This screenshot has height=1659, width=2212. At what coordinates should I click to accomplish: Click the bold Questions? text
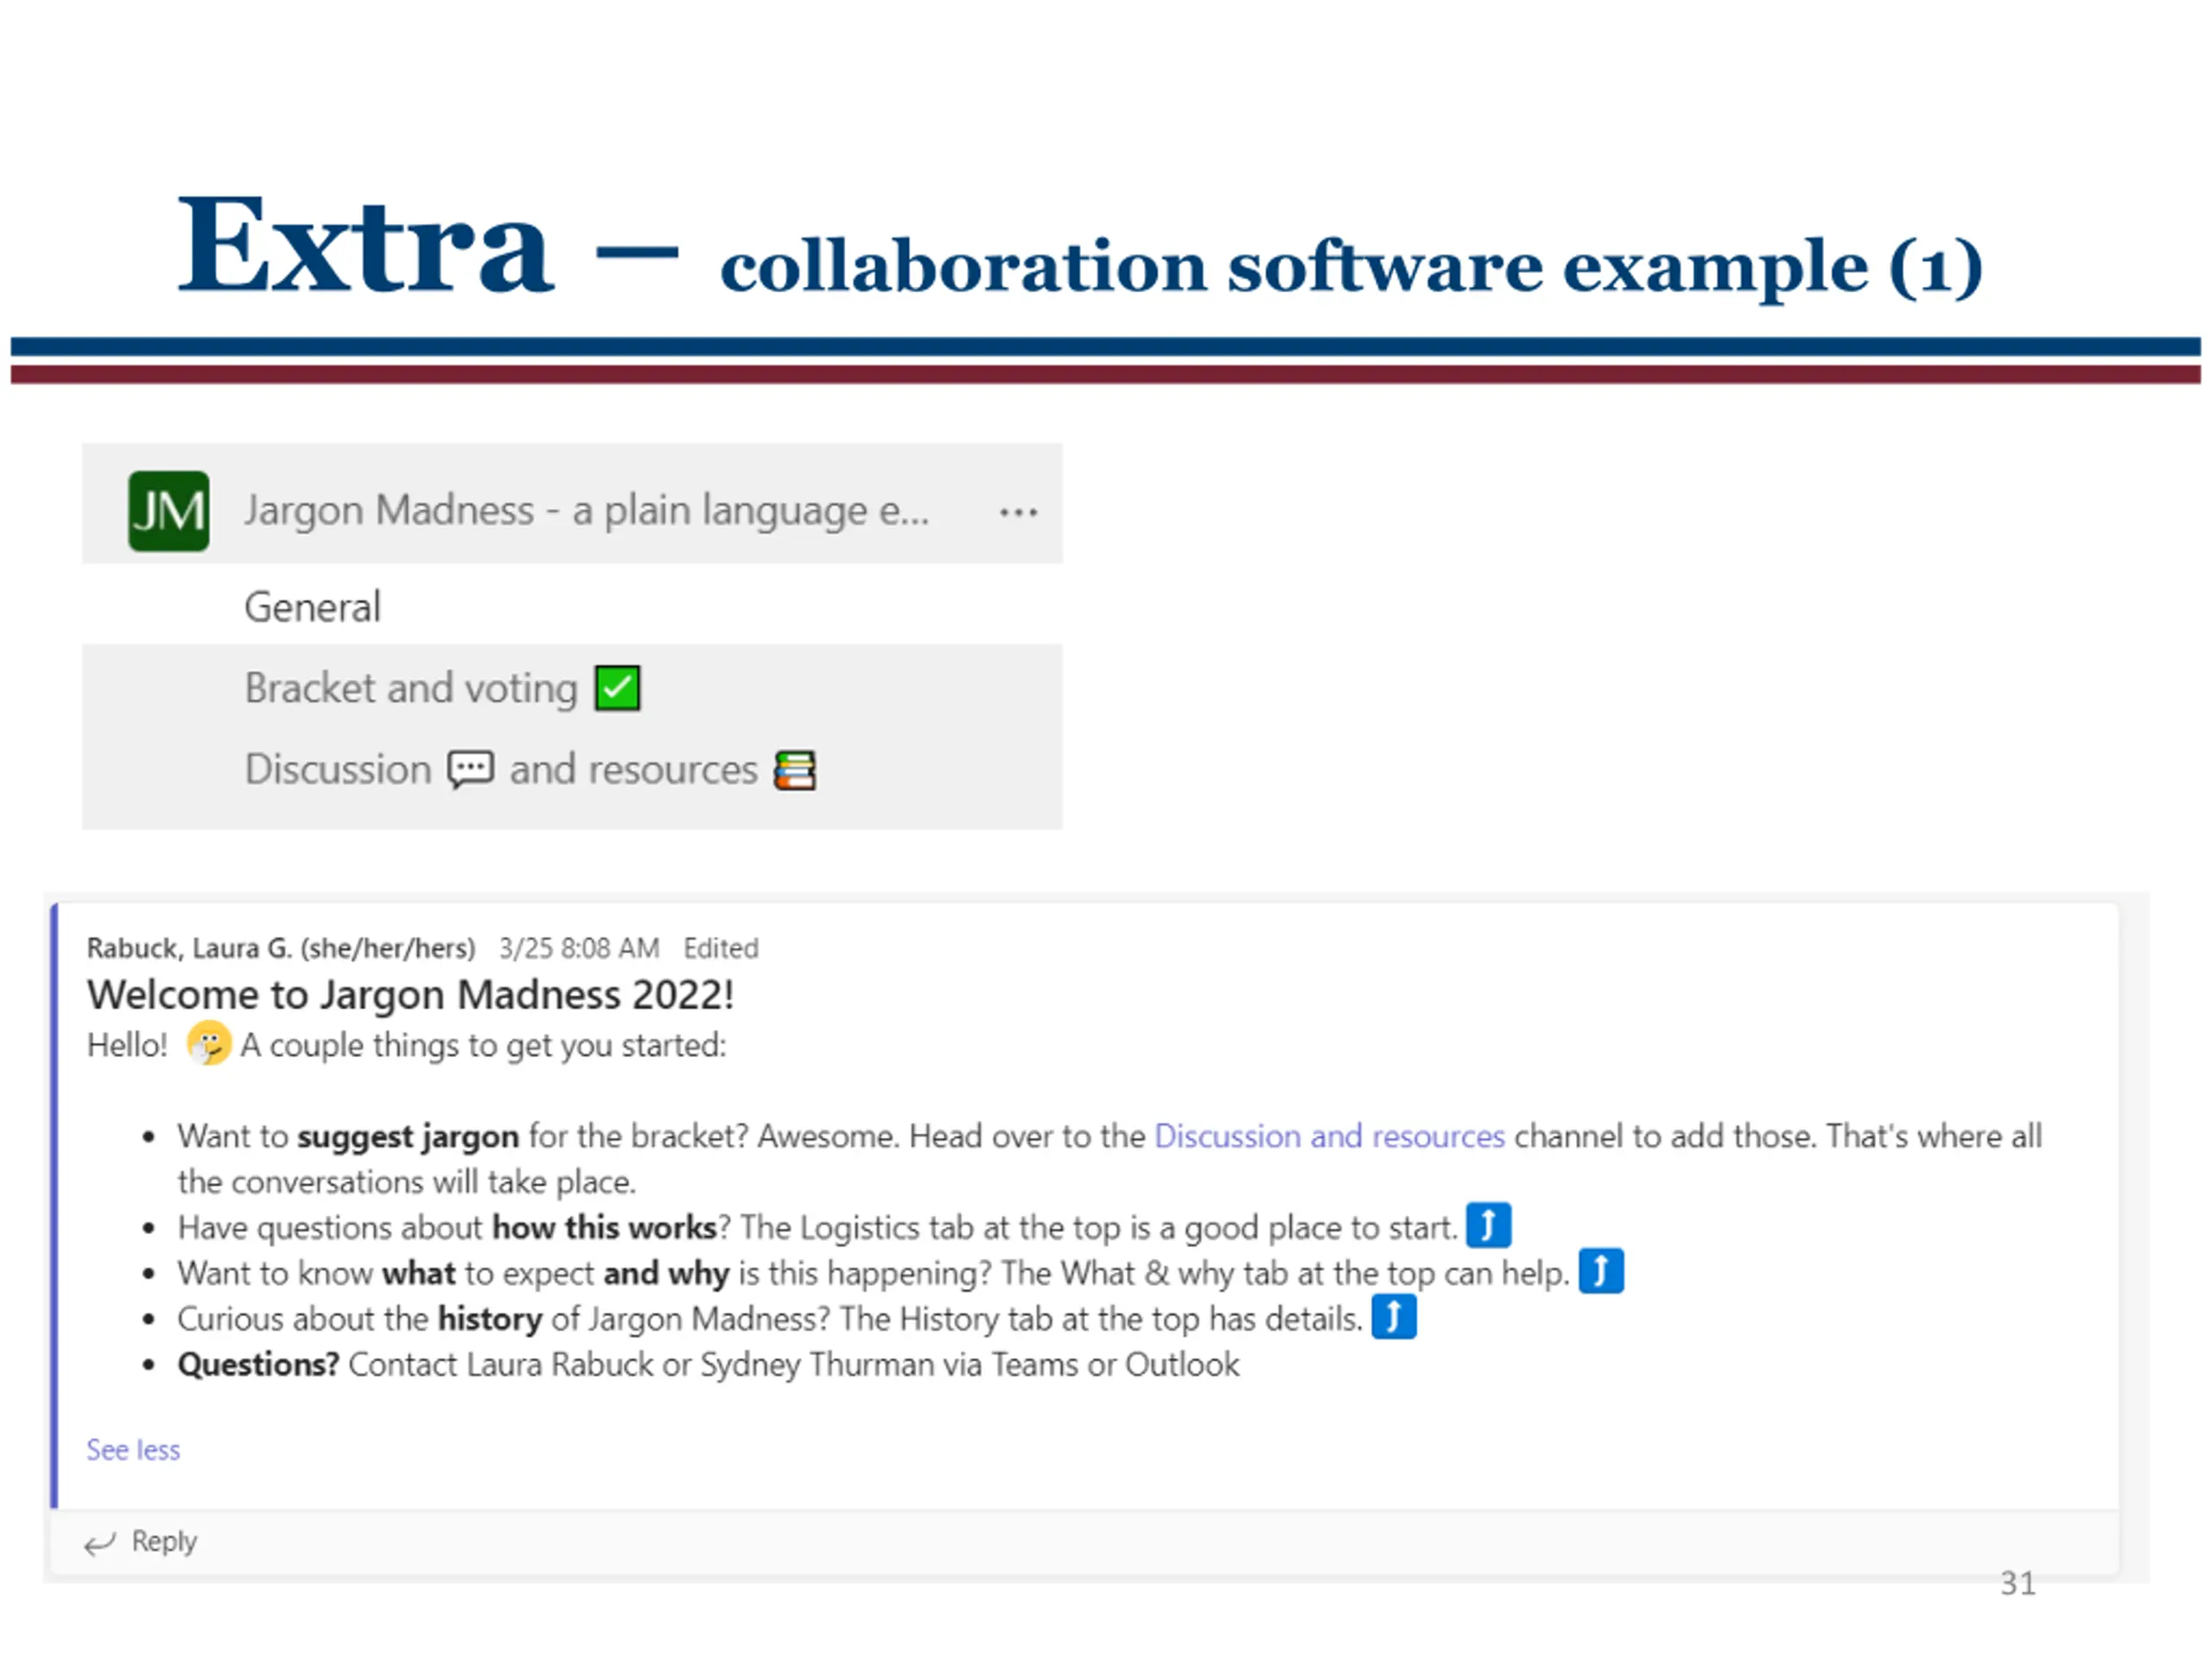tap(259, 1364)
